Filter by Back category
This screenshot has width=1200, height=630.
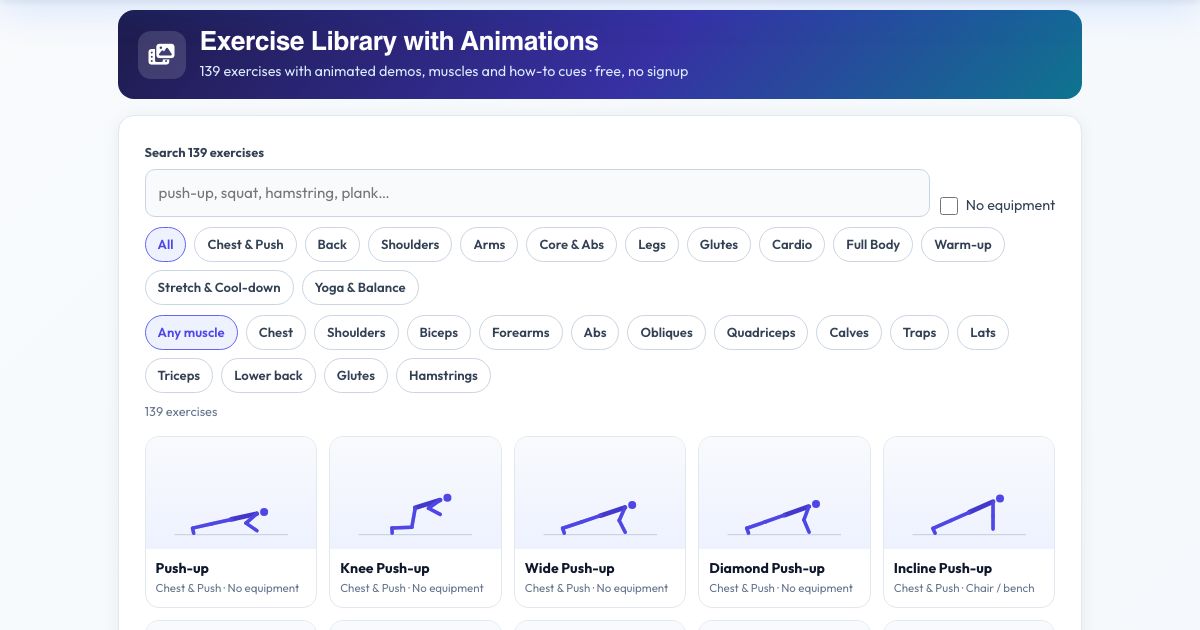pyautogui.click(x=332, y=244)
